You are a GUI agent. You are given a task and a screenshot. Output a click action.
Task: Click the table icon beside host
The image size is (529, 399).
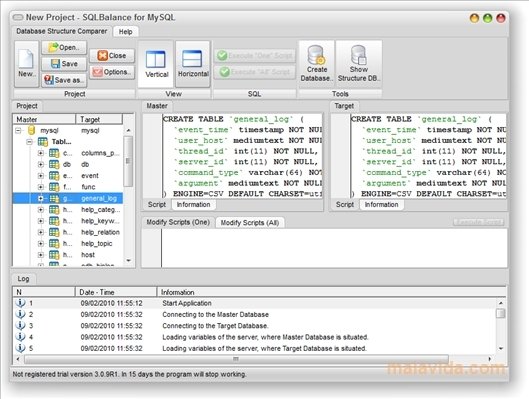pyautogui.click(x=54, y=255)
